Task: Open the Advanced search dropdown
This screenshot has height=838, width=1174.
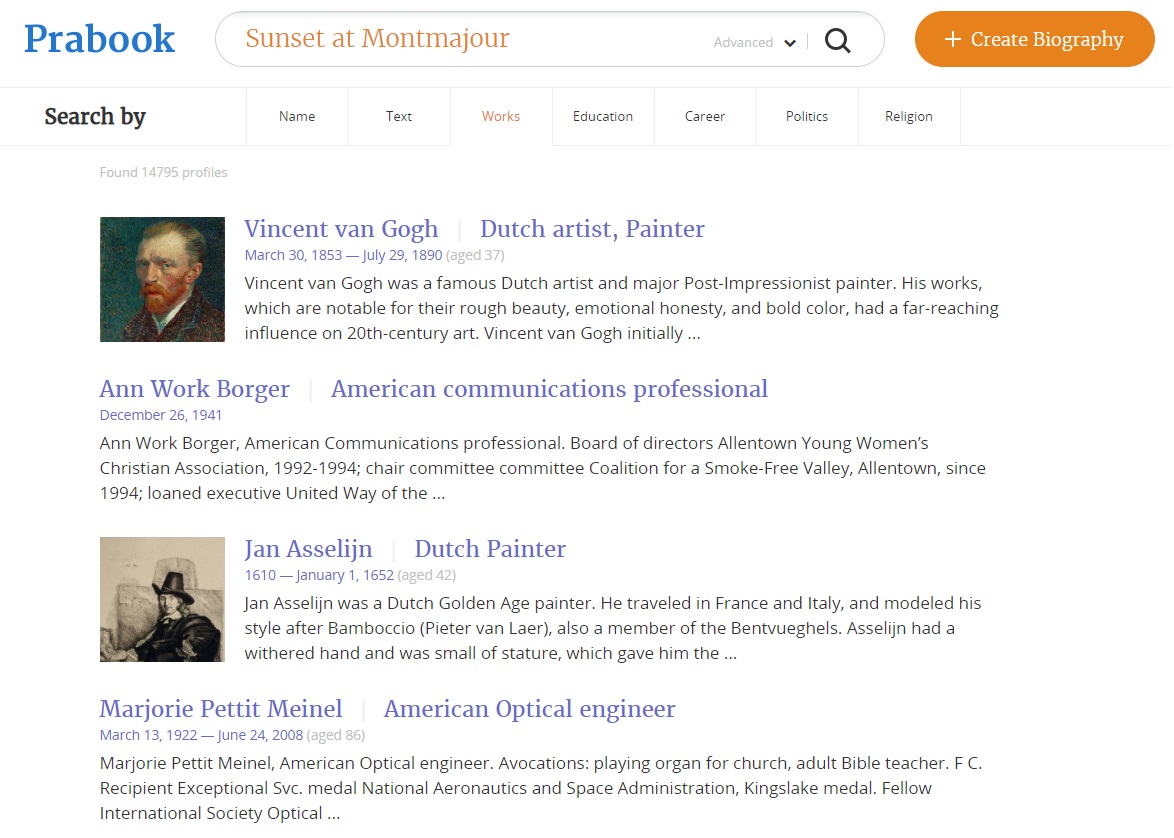Action: coord(754,43)
